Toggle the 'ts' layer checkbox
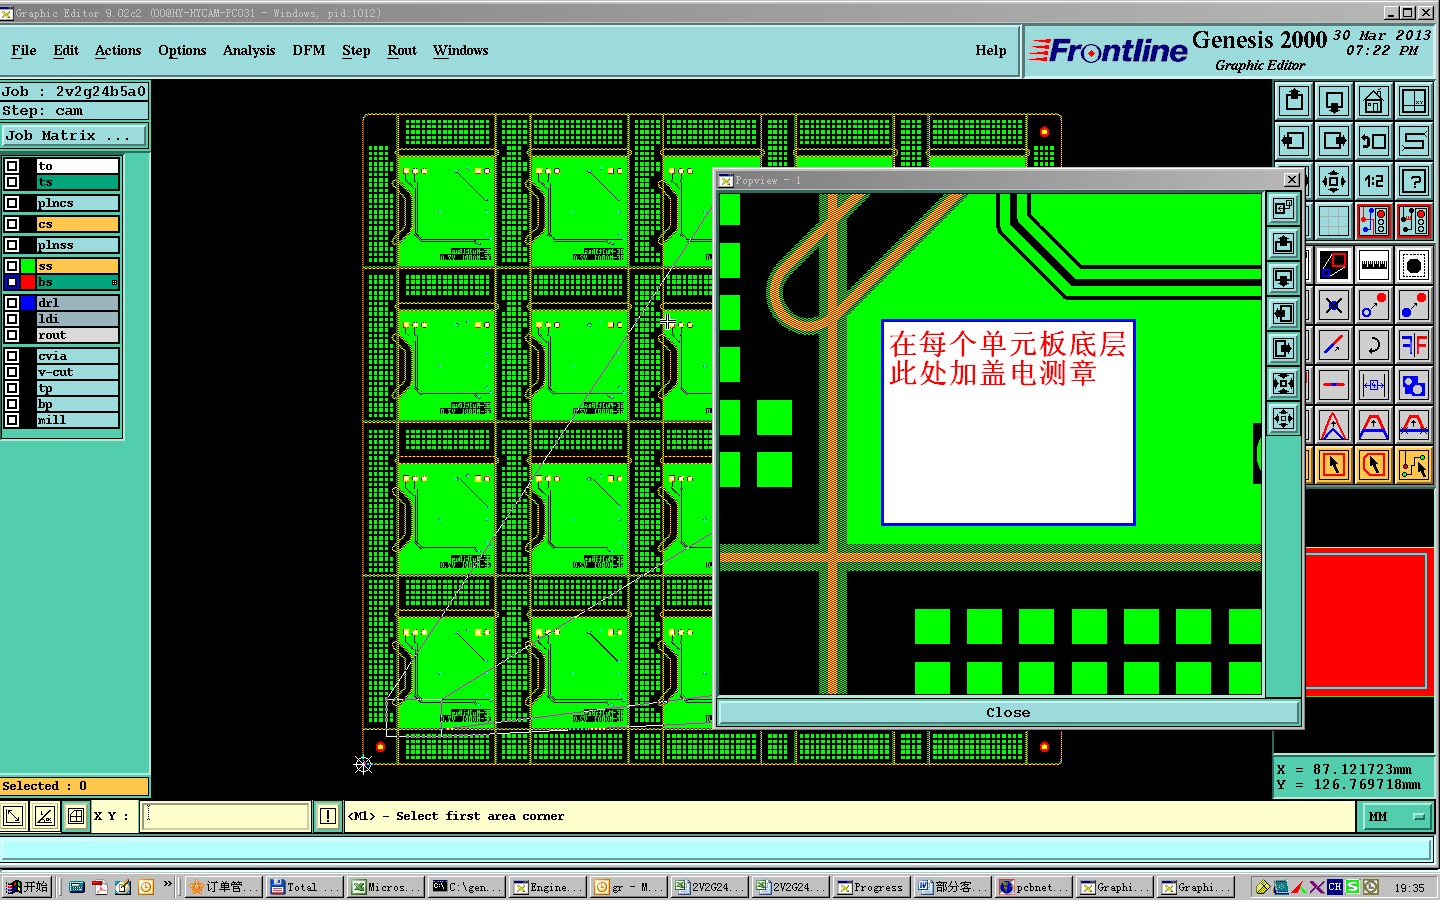Viewport: 1440px width, 900px height. click(12, 182)
